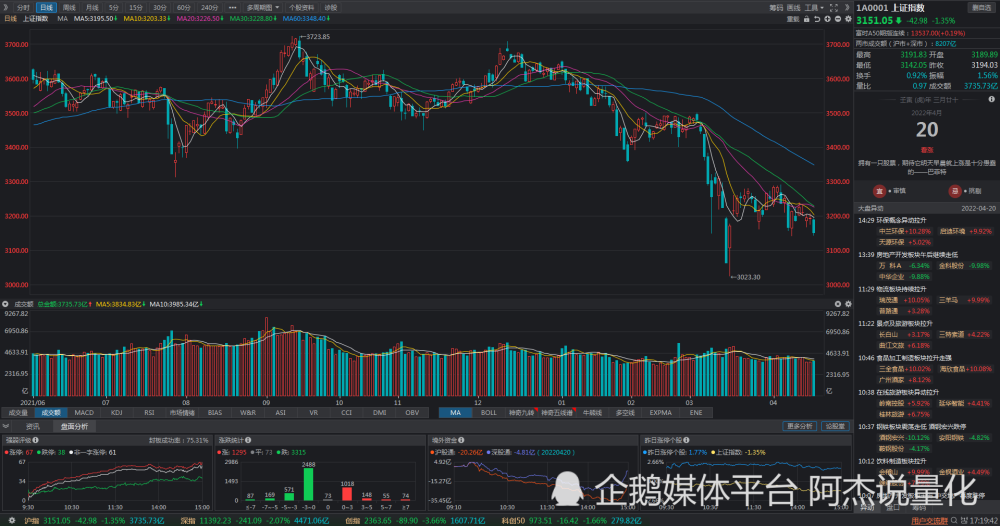Click the 忌 avoid icon
Screen dimensions: 1000x526
point(955,191)
